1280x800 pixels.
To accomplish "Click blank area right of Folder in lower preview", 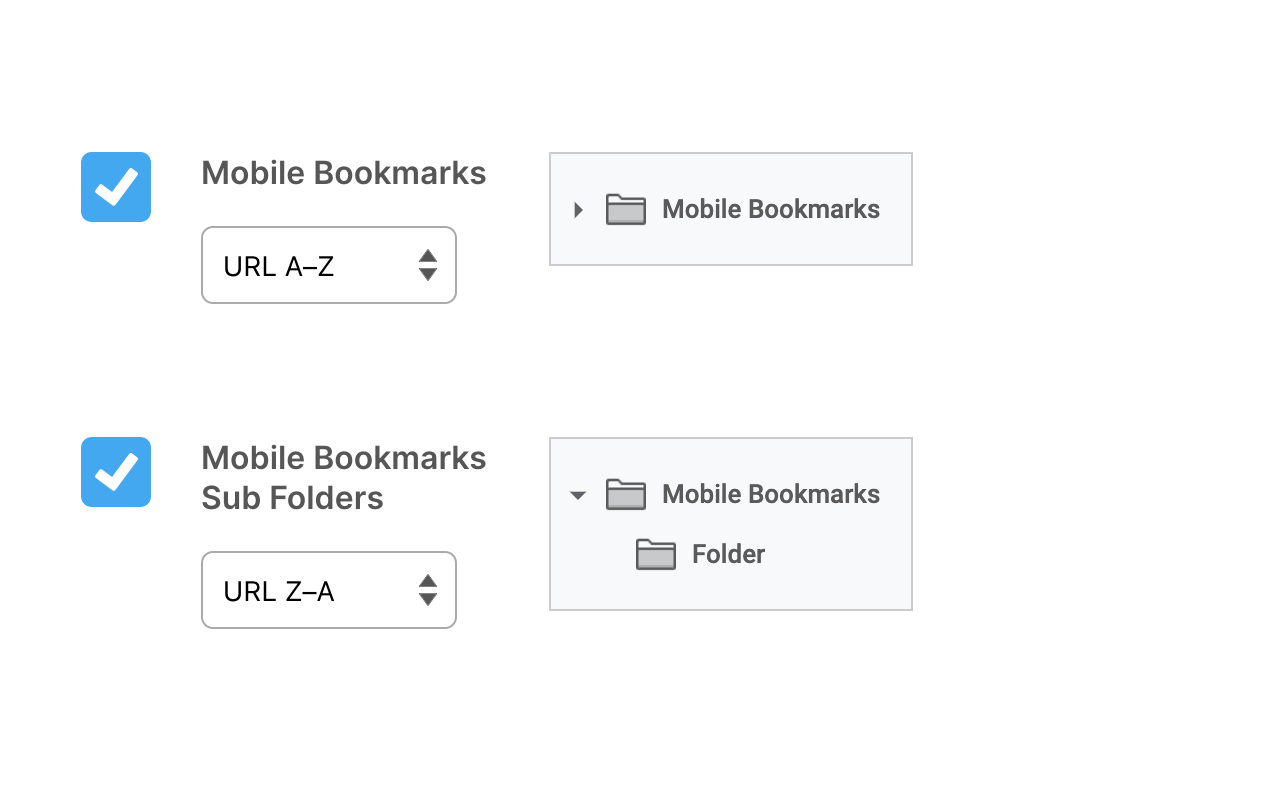I will 840,555.
